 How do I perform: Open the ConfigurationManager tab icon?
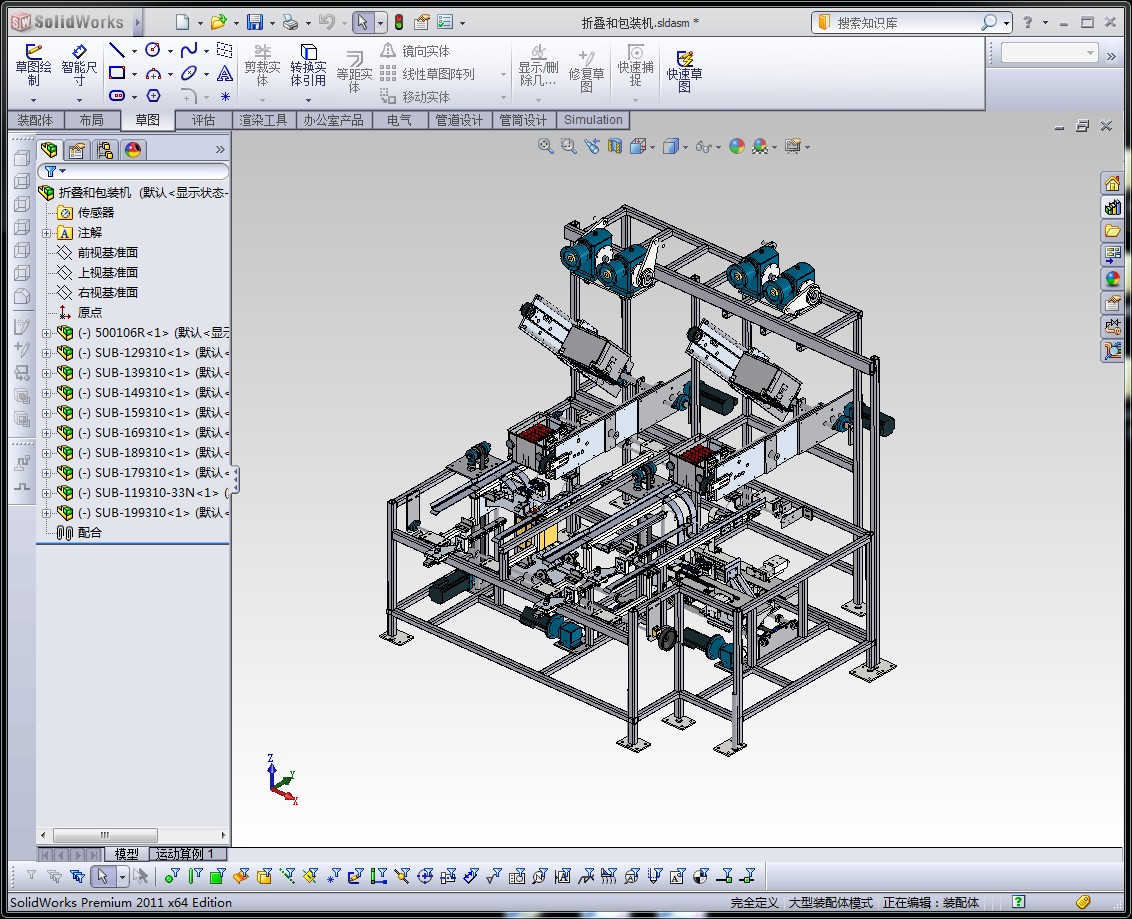point(104,150)
